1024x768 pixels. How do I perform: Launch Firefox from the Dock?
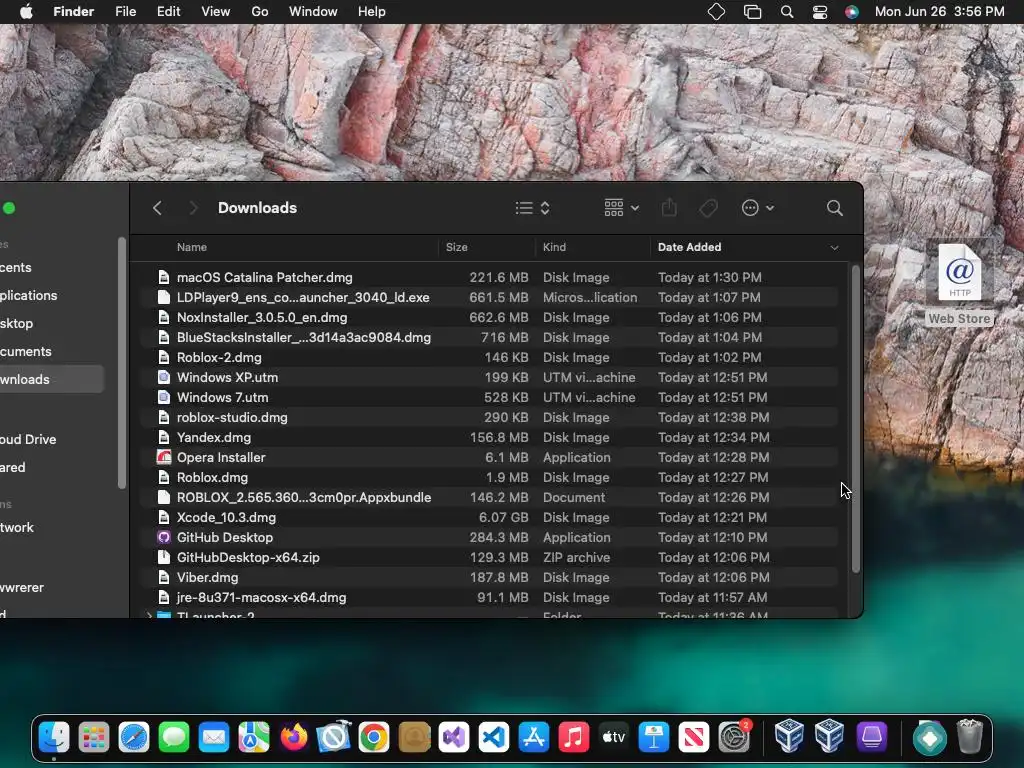294,737
